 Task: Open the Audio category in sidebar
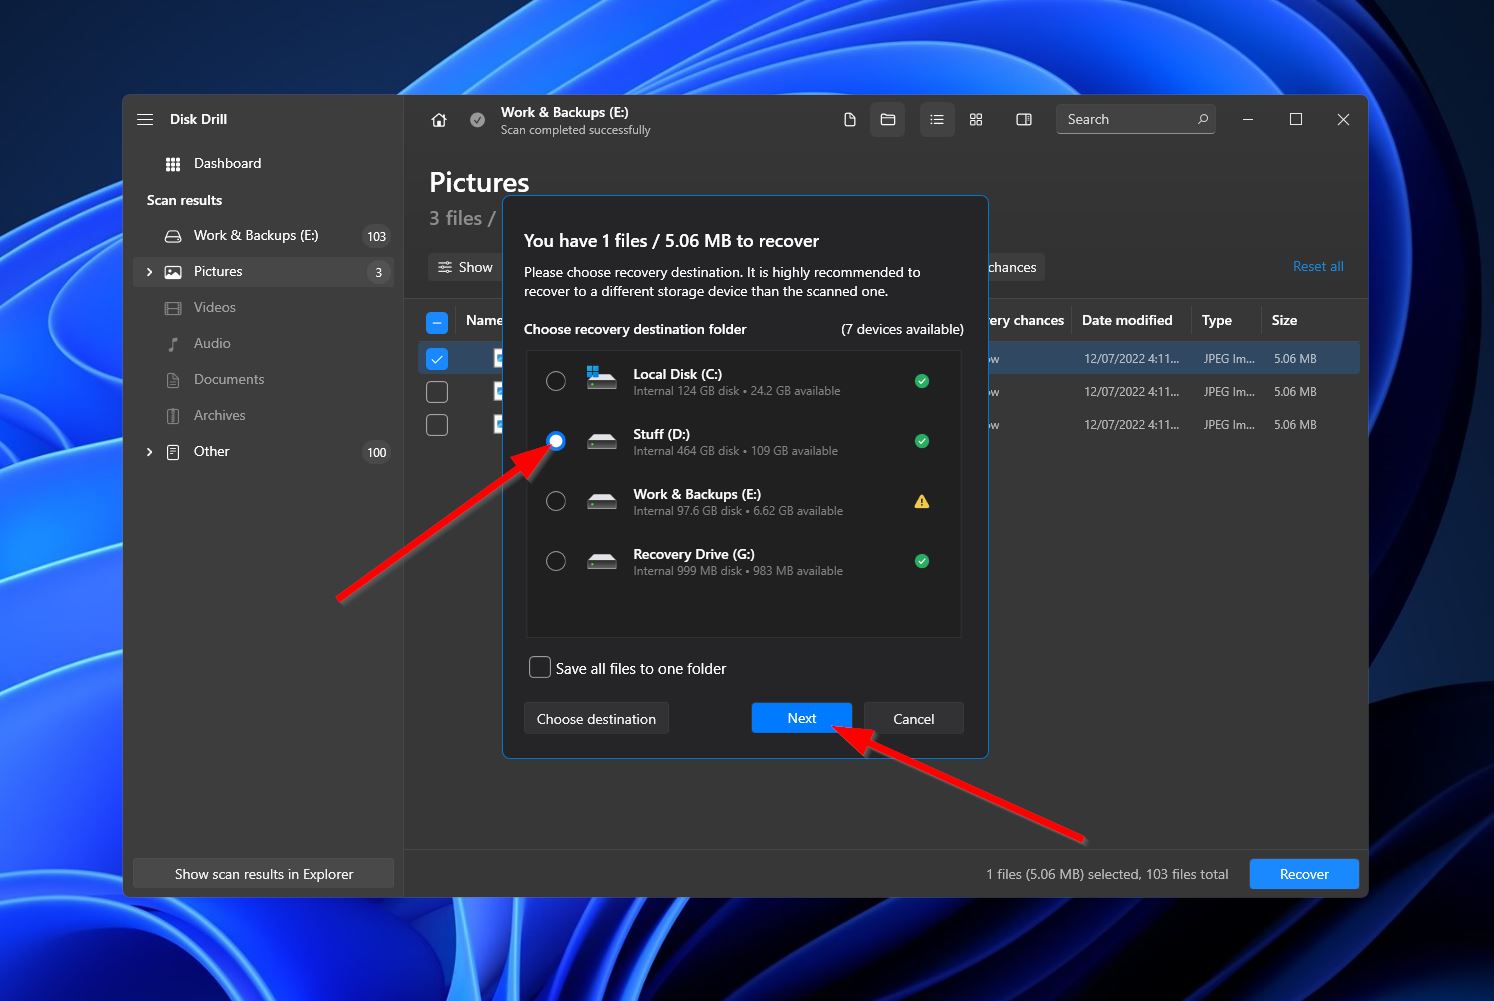point(263,344)
